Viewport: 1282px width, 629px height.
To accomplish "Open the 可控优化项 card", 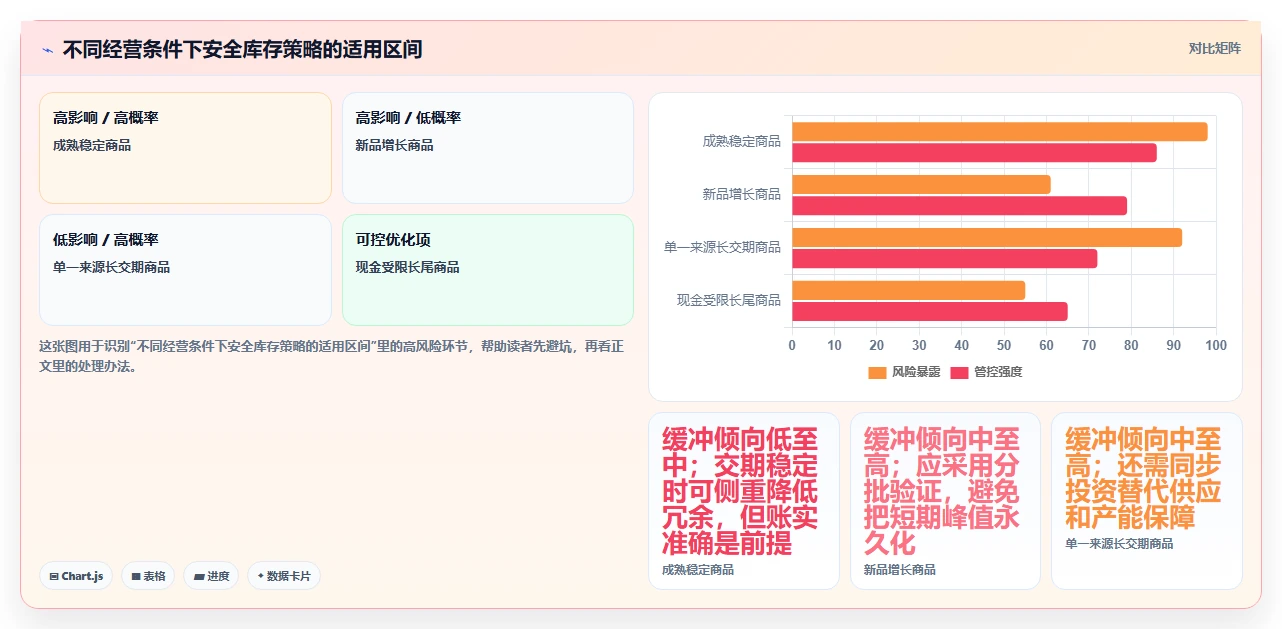I will pyautogui.click(x=488, y=270).
